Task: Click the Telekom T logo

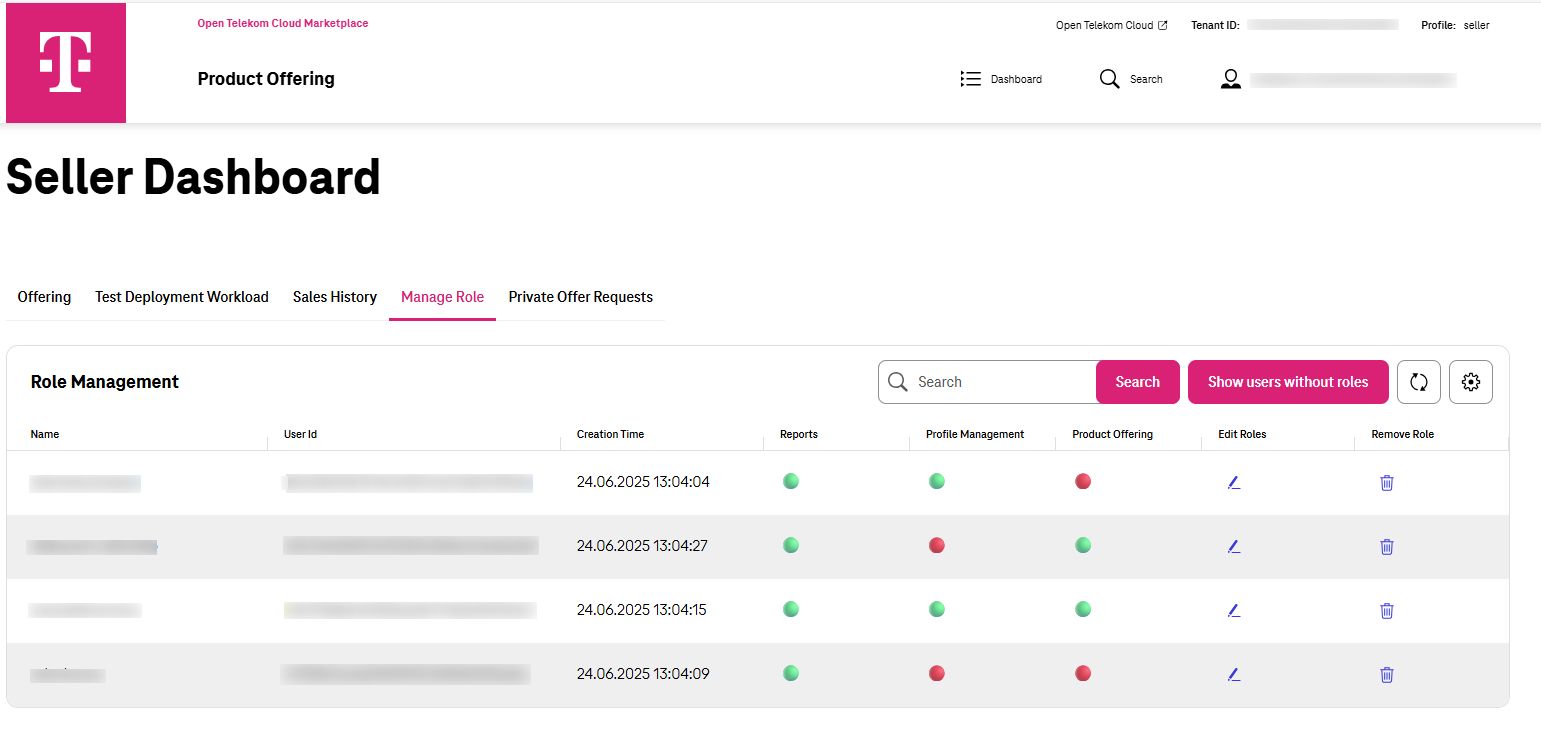Action: click(66, 63)
